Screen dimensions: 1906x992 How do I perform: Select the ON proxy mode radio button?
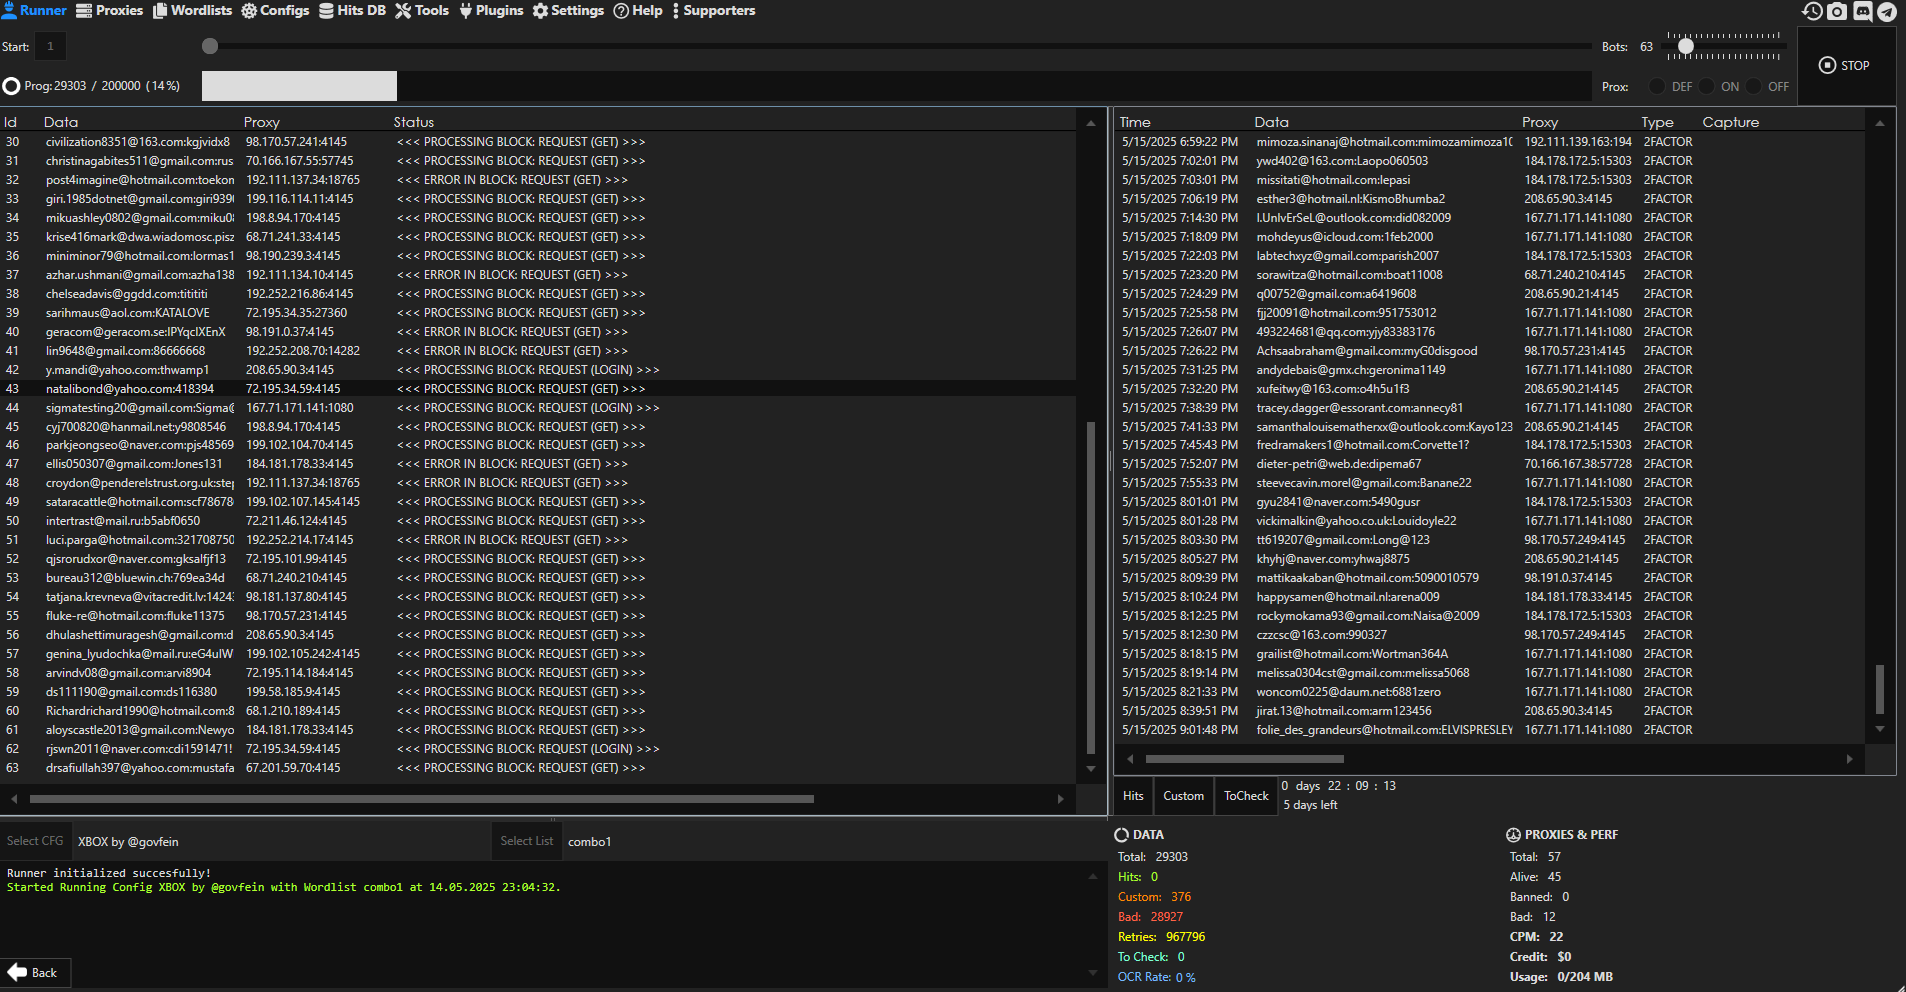pos(1707,87)
